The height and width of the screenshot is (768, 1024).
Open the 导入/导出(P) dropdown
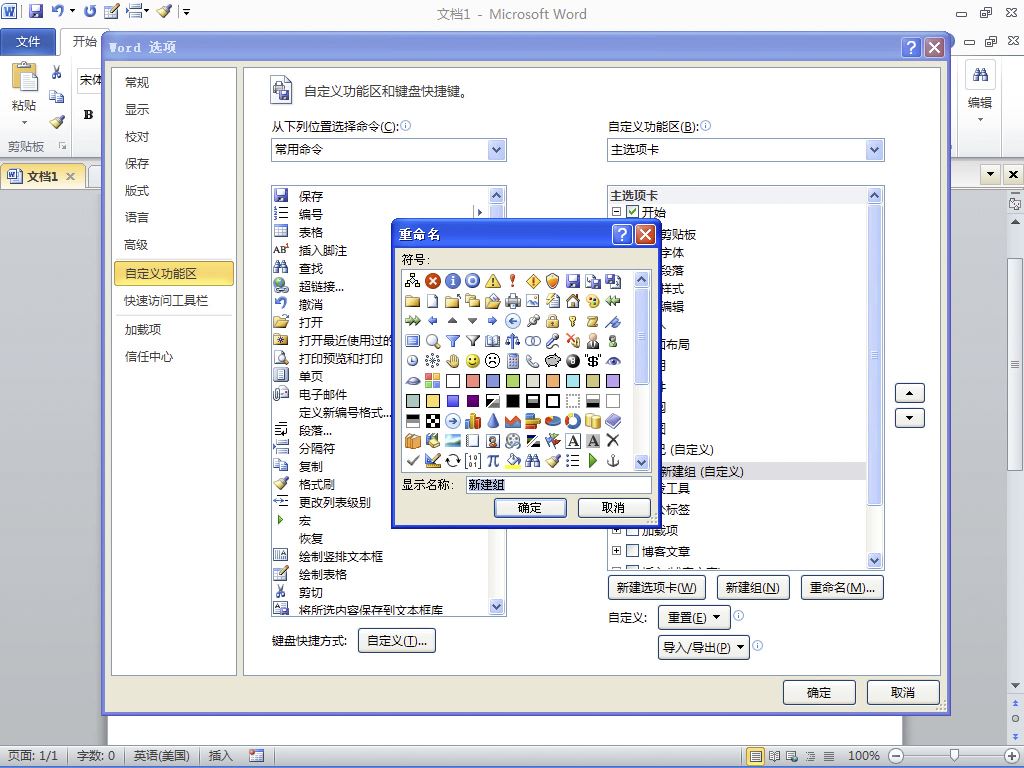click(x=703, y=648)
